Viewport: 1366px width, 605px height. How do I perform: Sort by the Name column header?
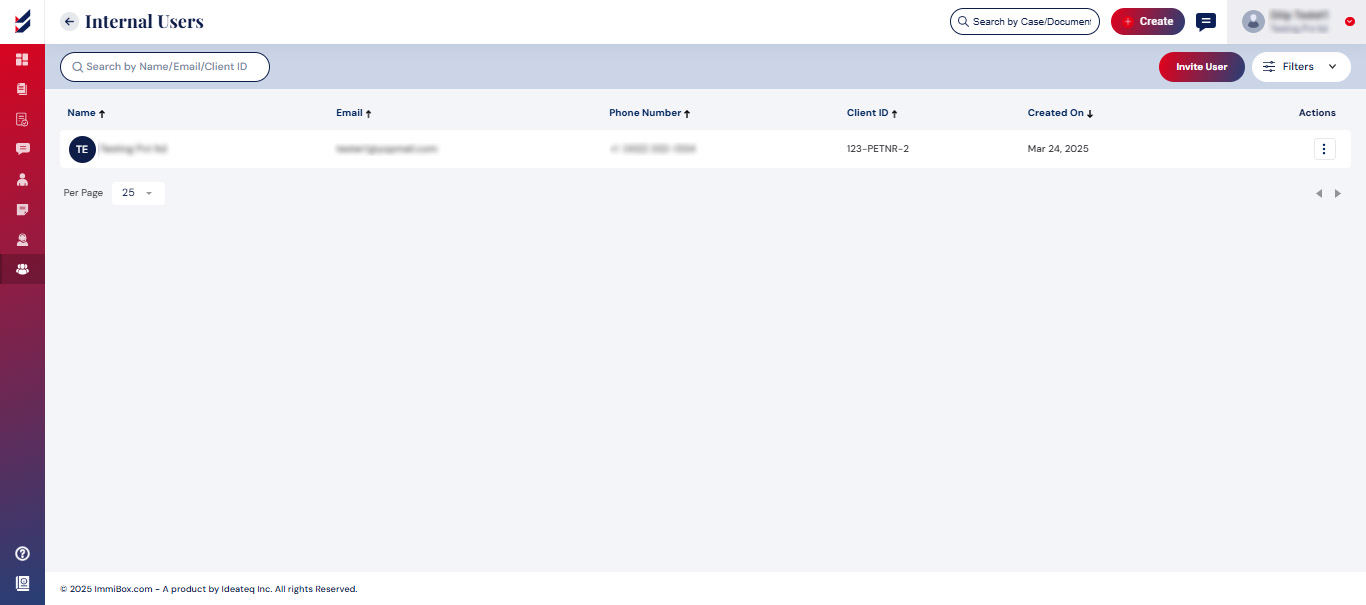(86, 113)
